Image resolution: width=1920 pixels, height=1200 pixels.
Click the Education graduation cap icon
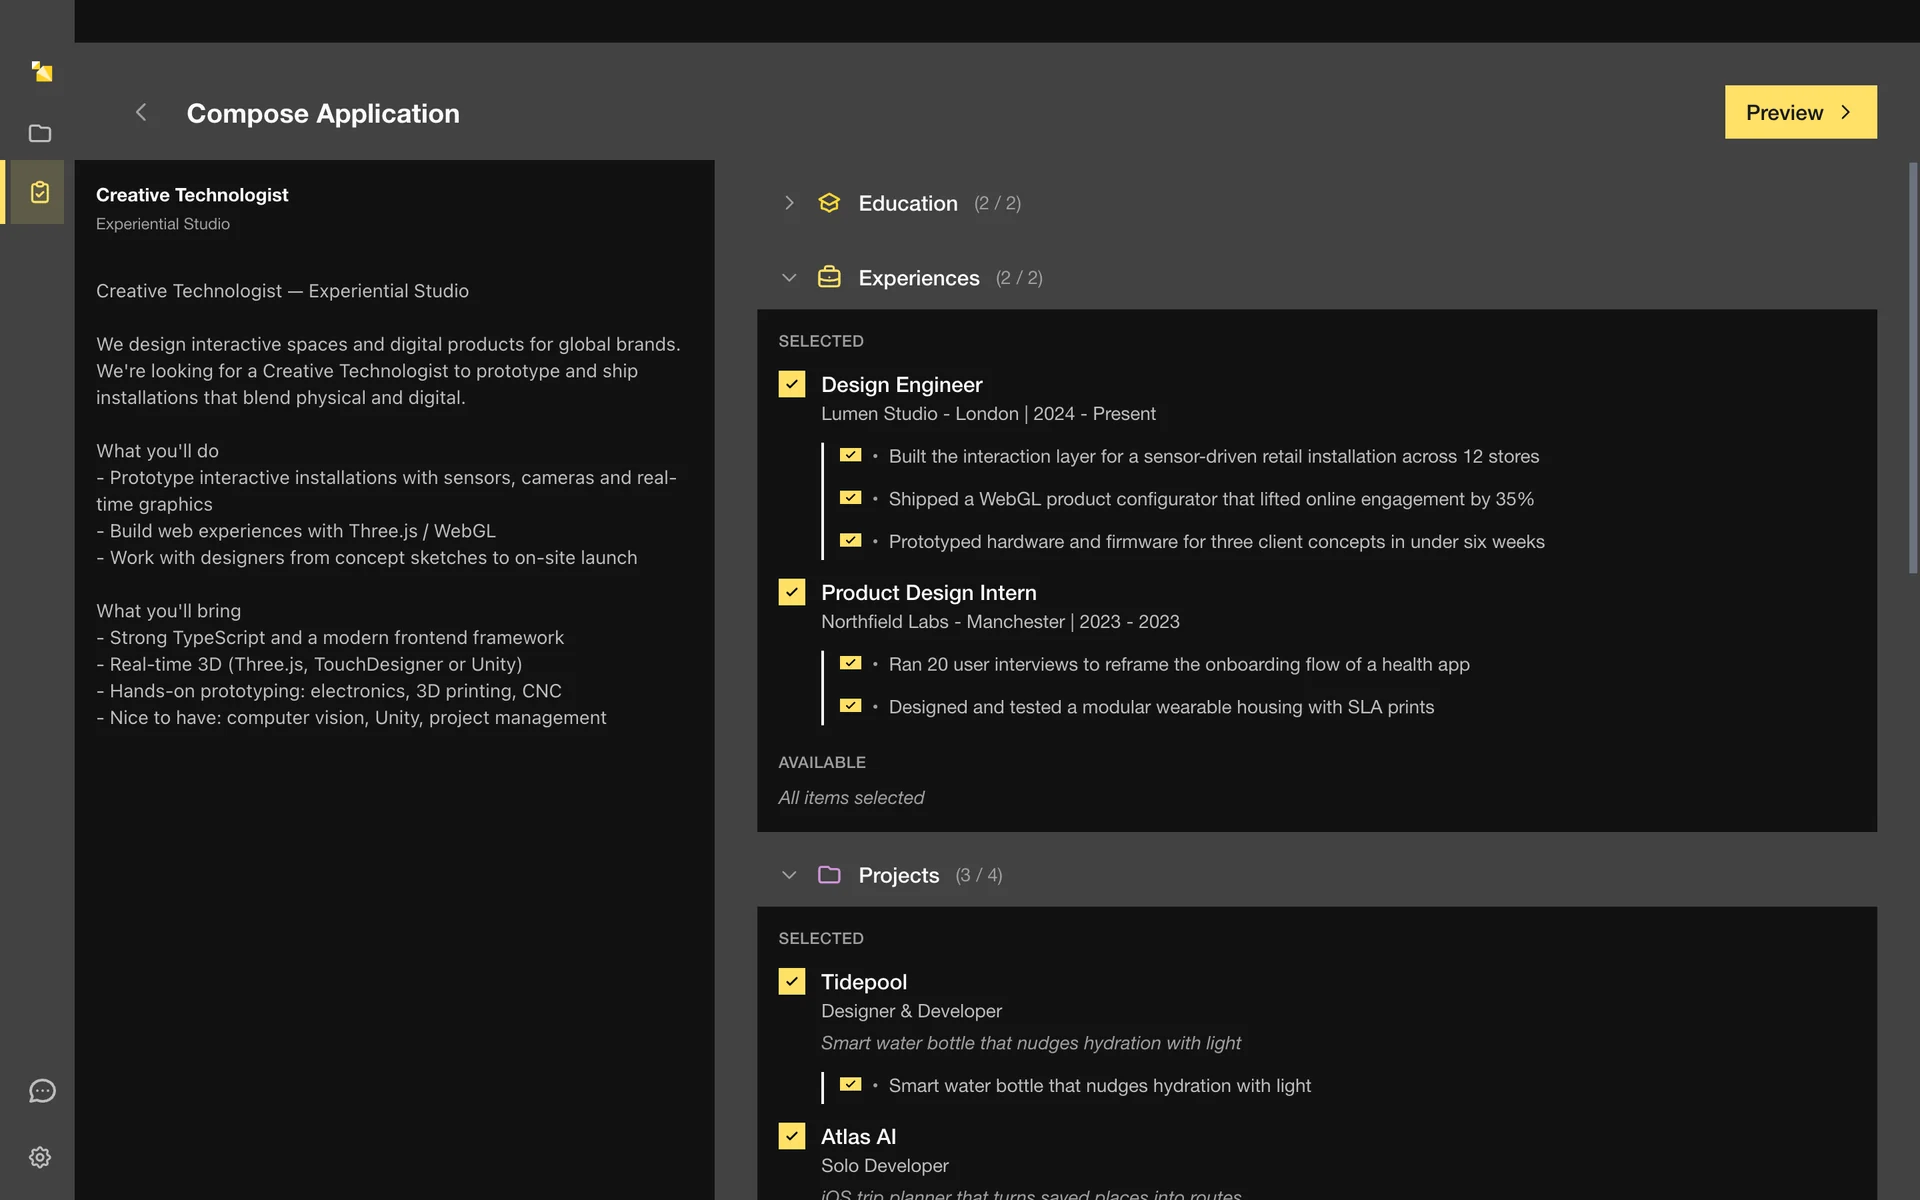829,203
